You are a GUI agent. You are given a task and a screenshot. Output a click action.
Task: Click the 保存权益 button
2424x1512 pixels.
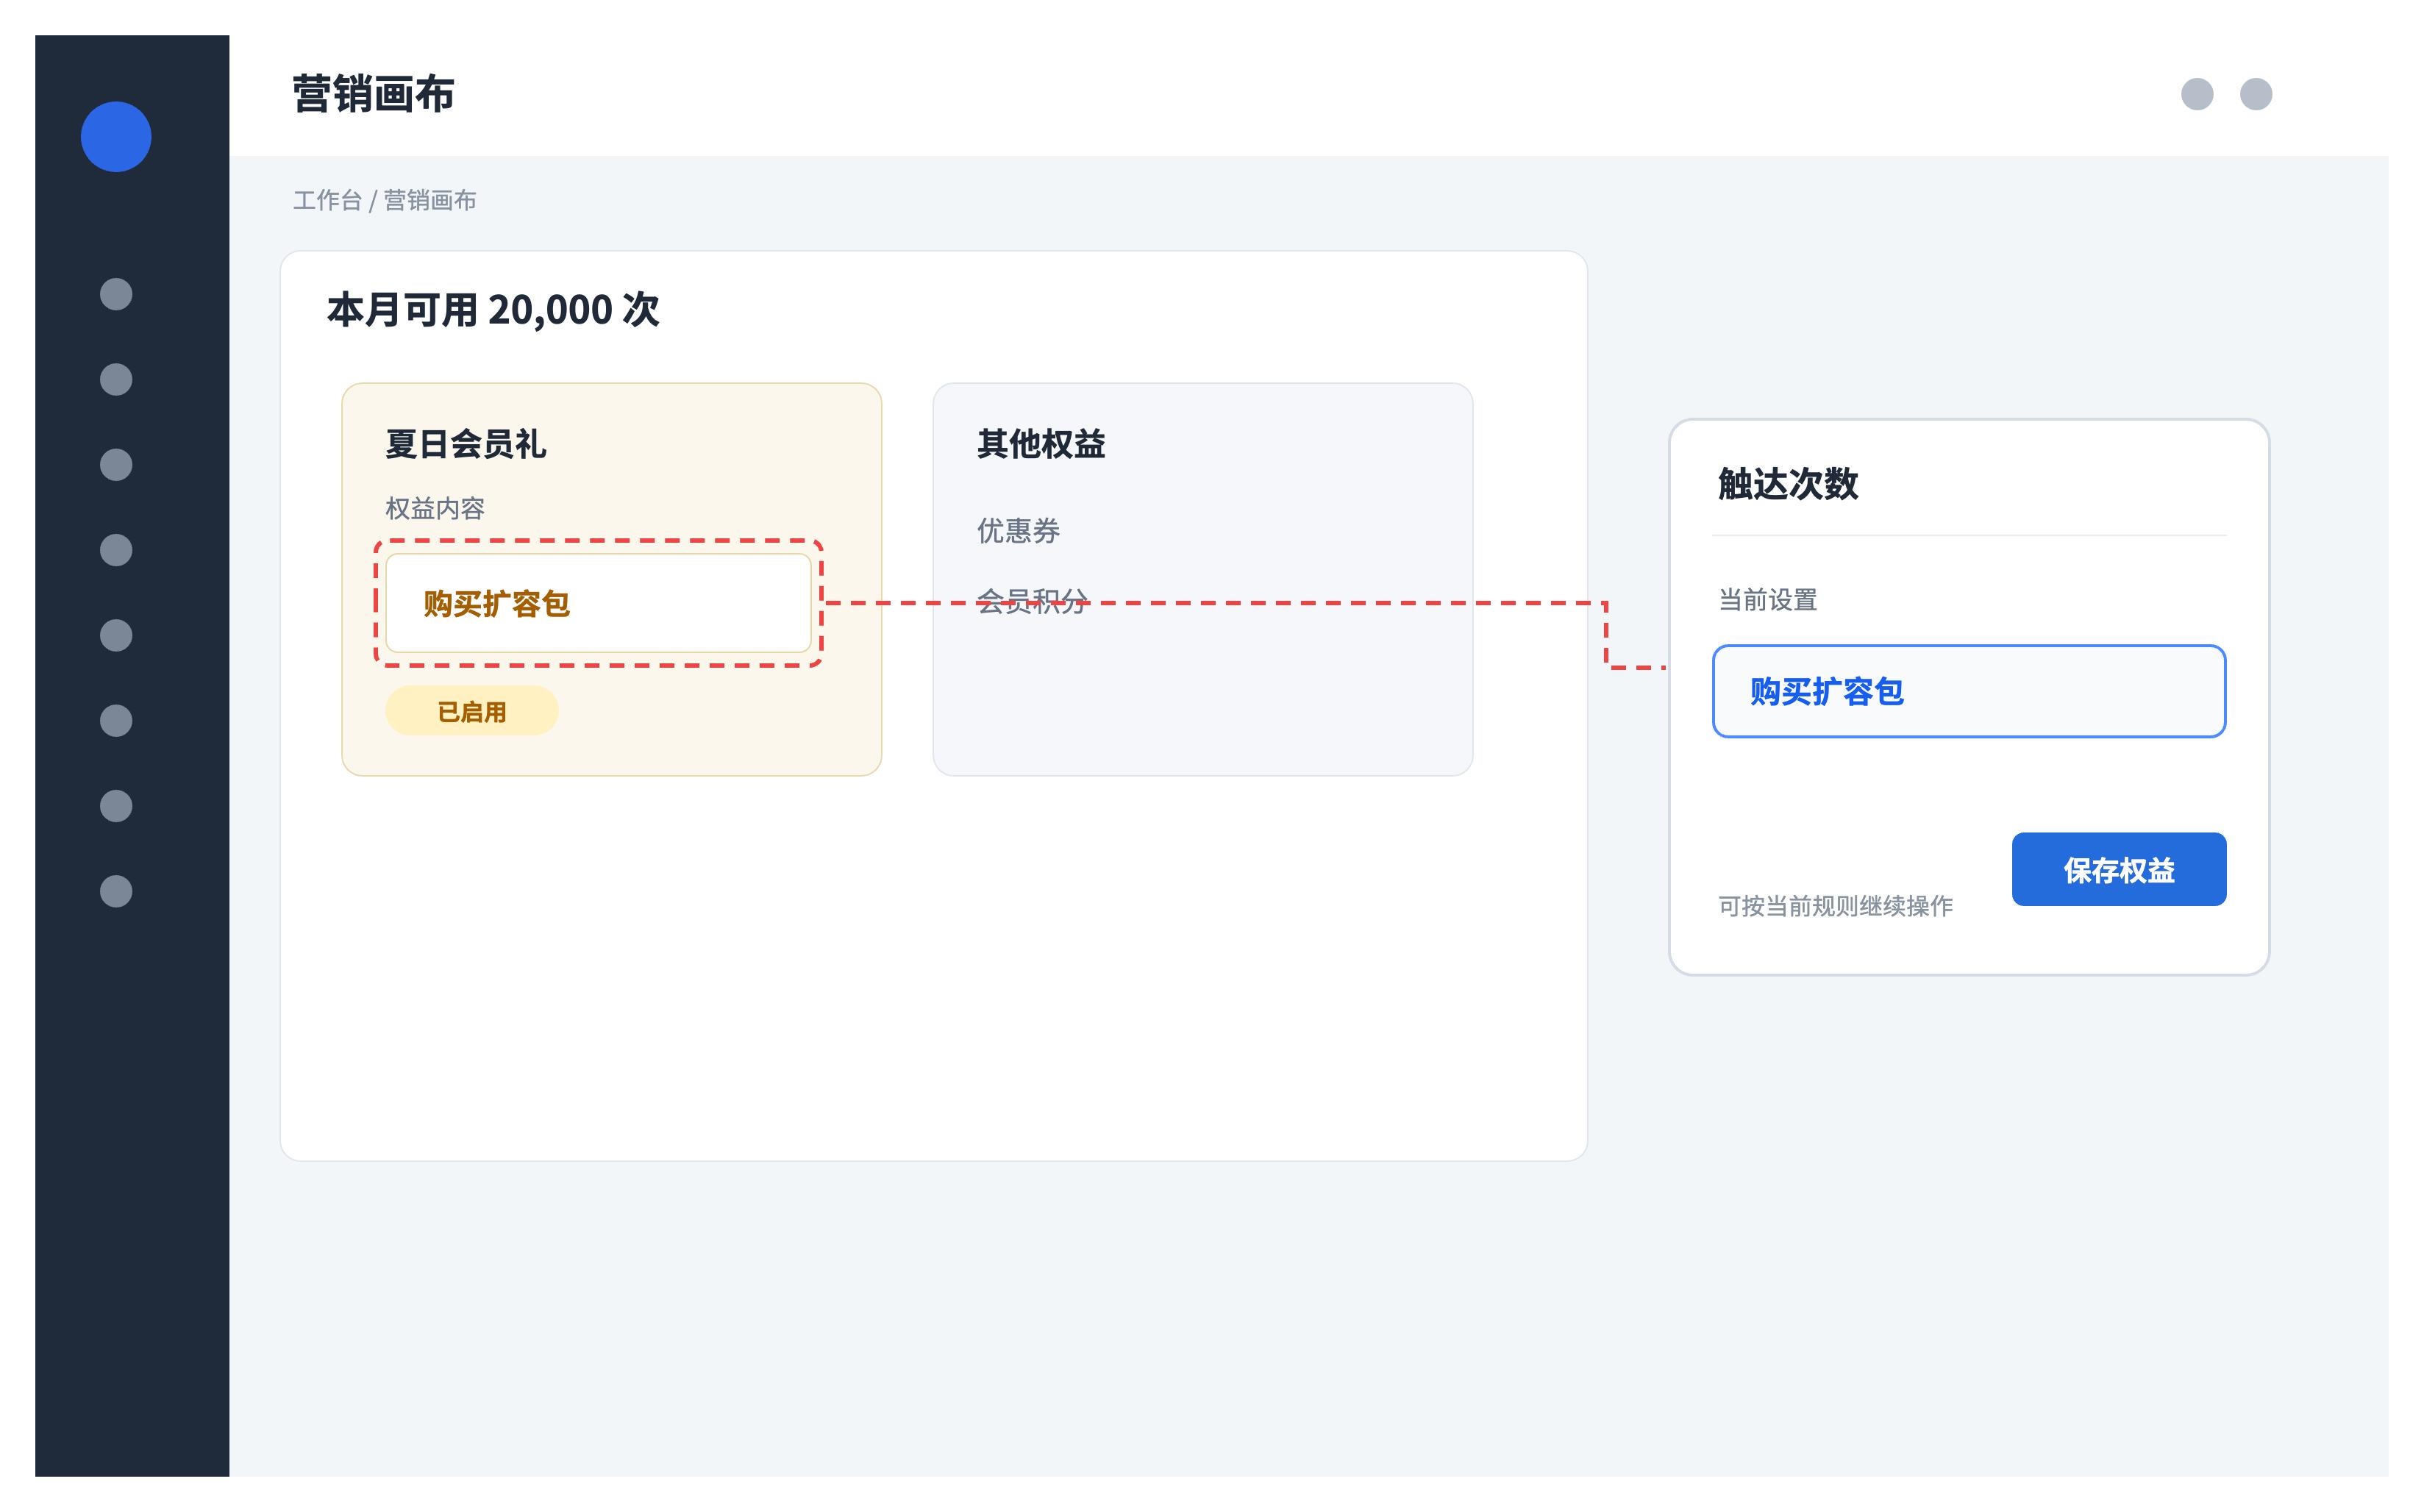click(2119, 869)
